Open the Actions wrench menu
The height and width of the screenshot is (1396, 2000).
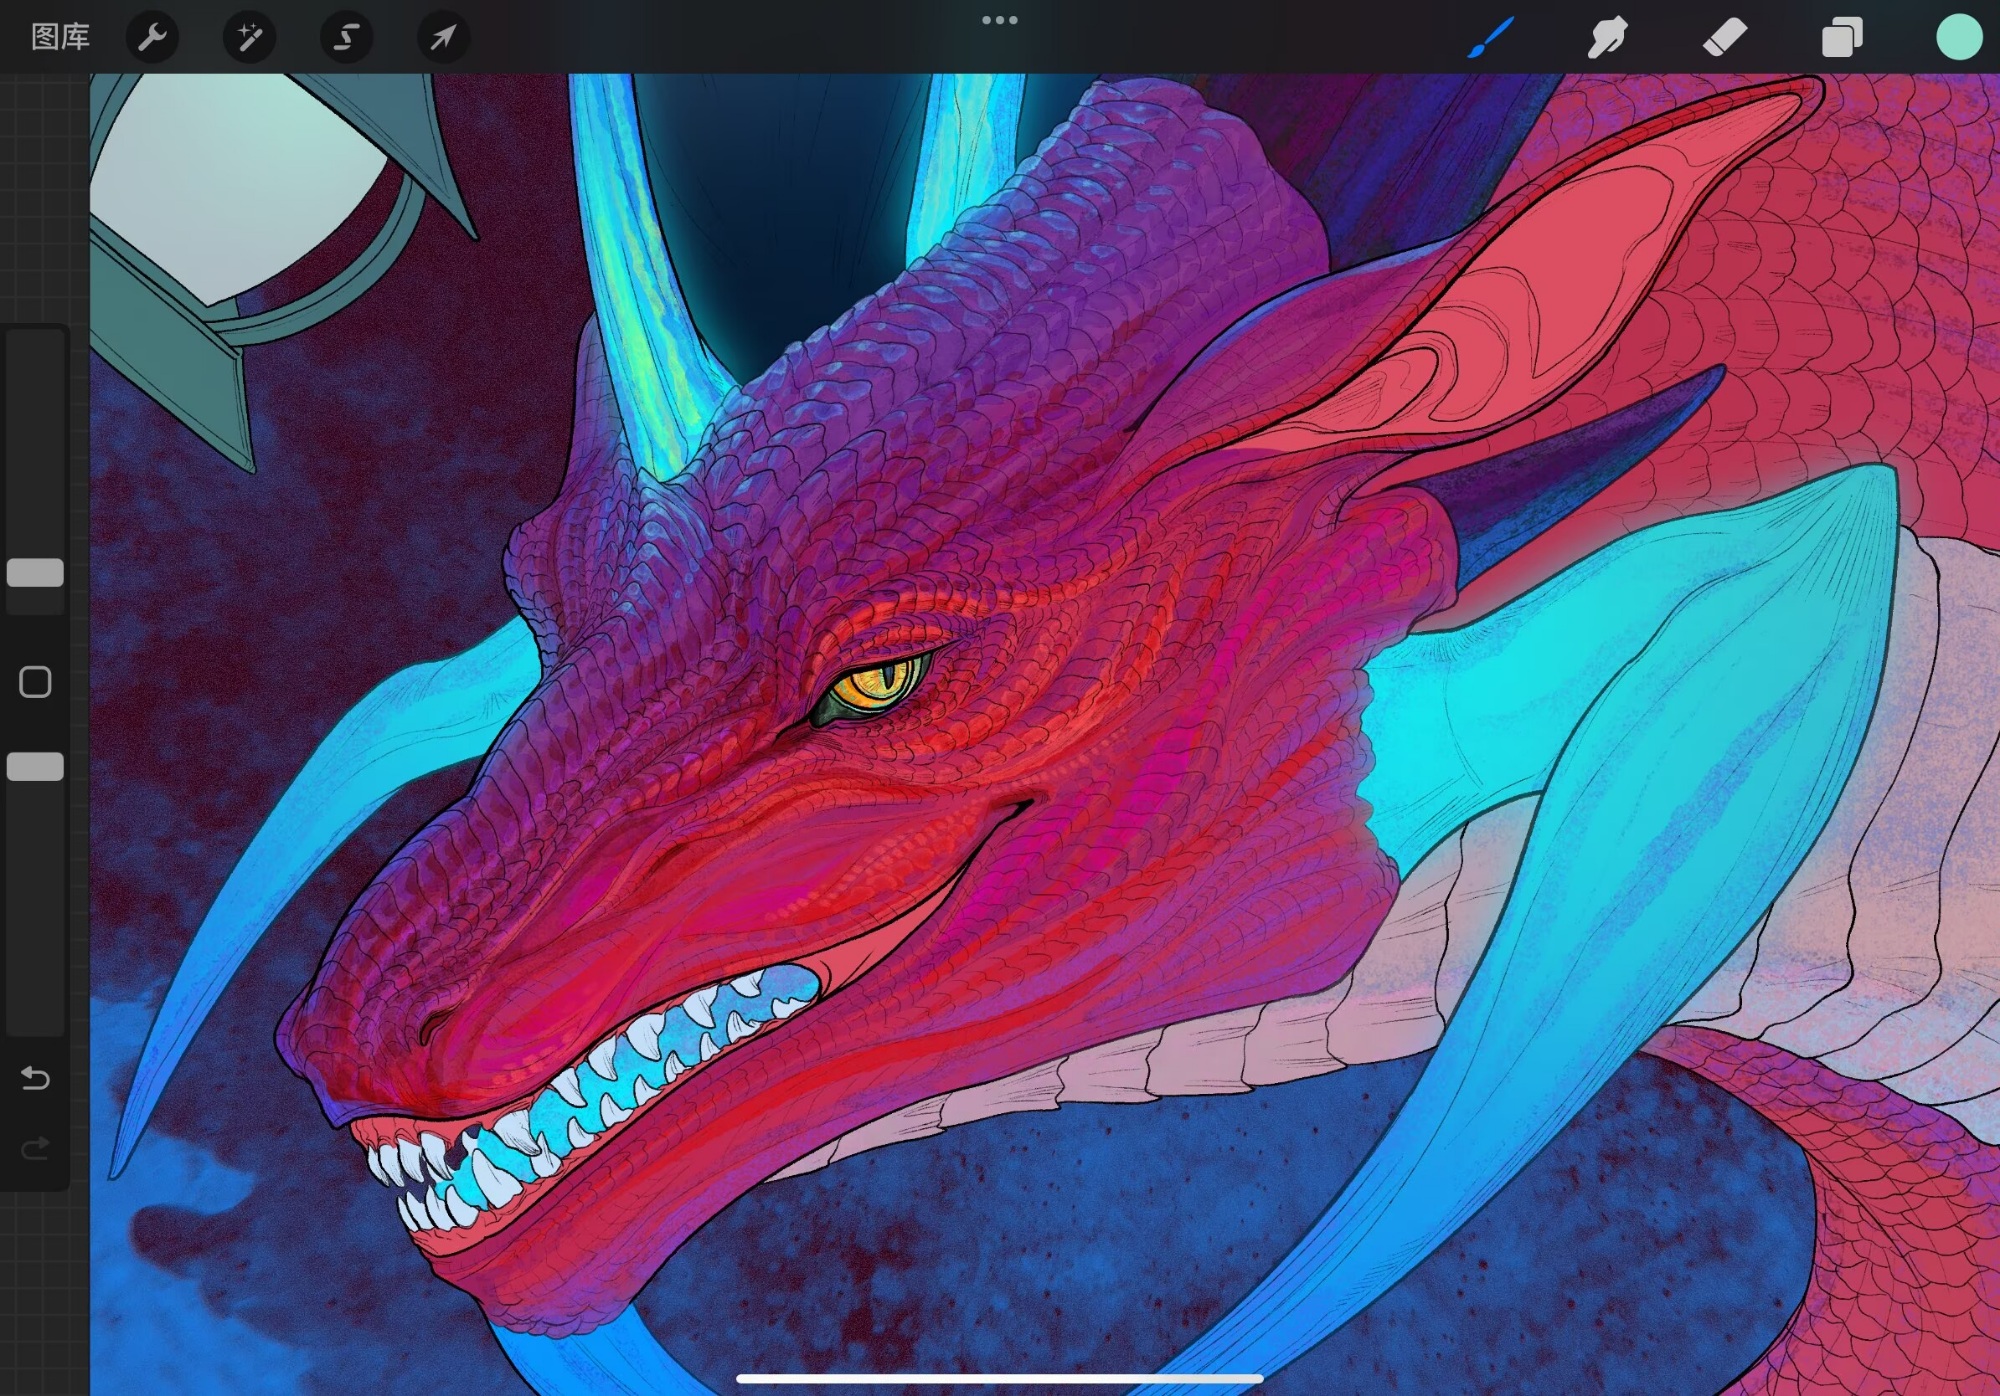pyautogui.click(x=152, y=38)
